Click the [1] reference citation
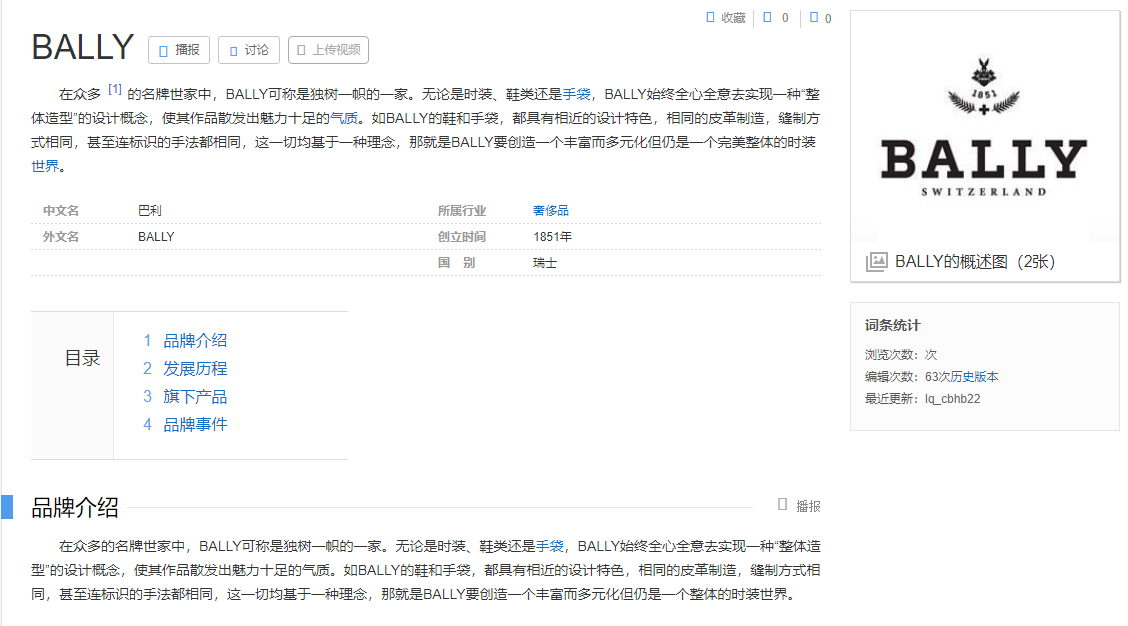 tap(115, 90)
